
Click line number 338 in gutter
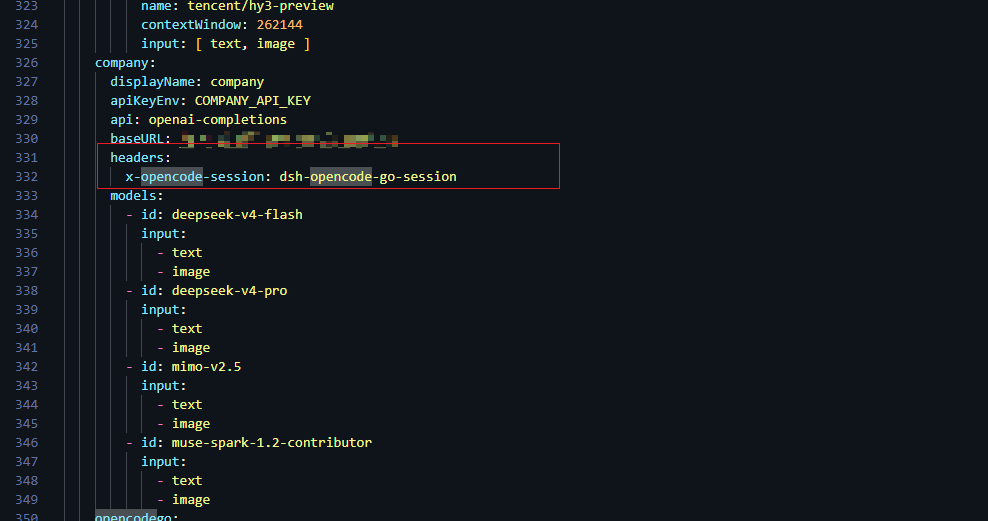[x=26, y=290]
